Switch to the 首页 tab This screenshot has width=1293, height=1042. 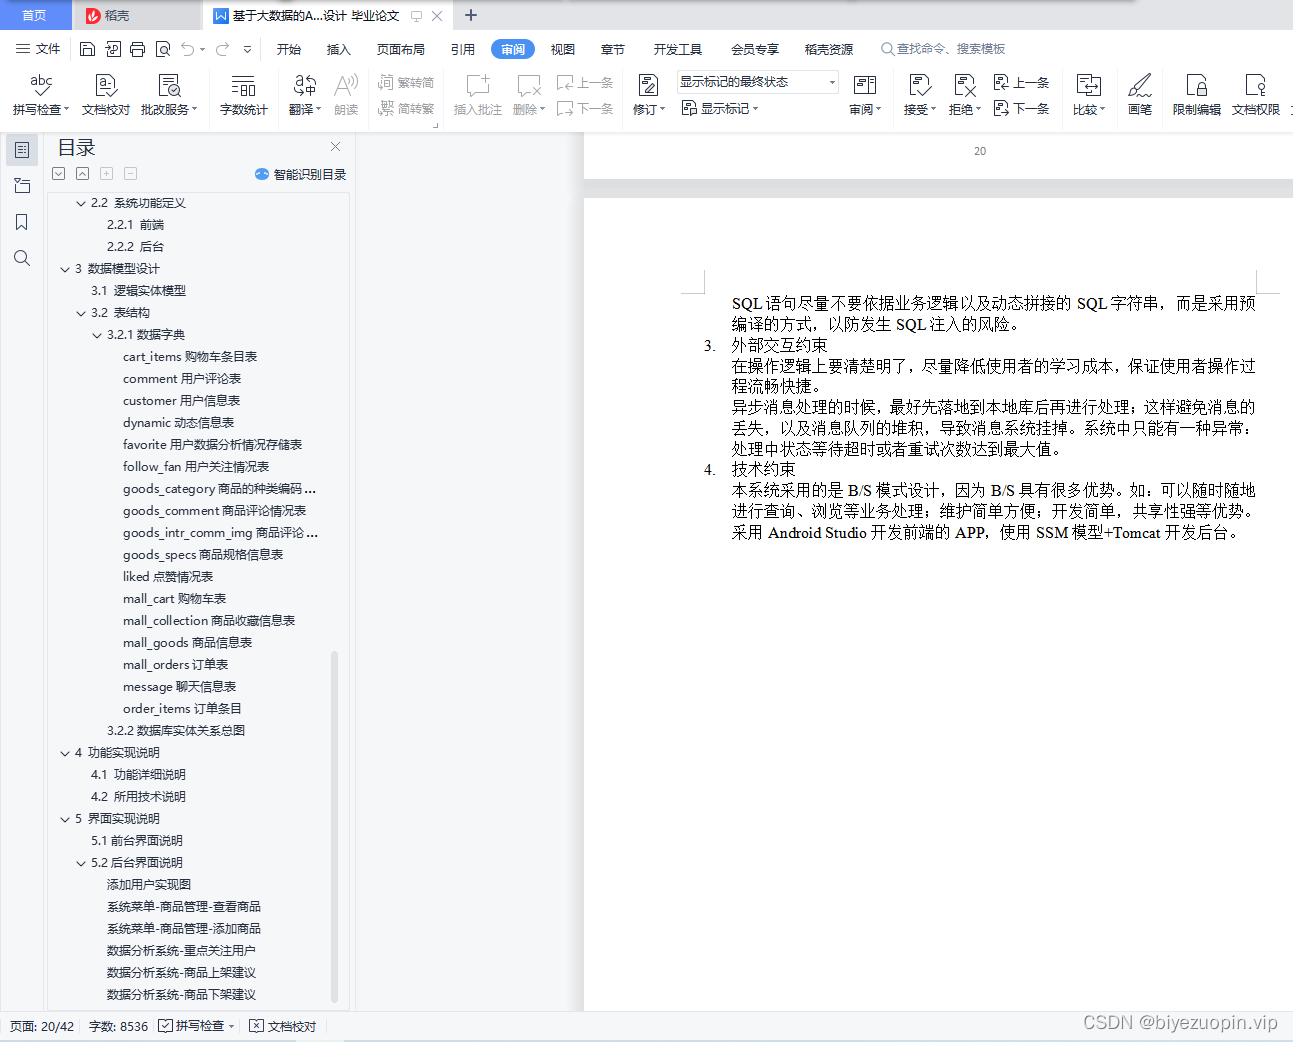click(35, 15)
